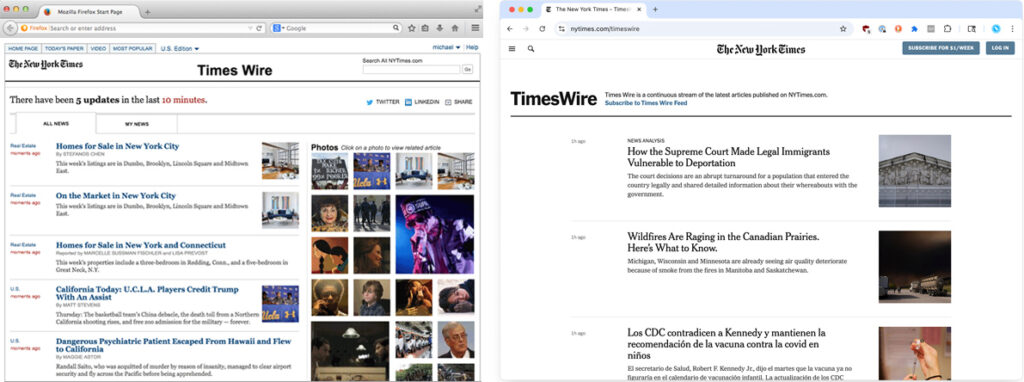The height and width of the screenshot is (382, 1024).
Task: Click Chrome address bar showing nytimes.com/timeswire
Action: (702, 29)
